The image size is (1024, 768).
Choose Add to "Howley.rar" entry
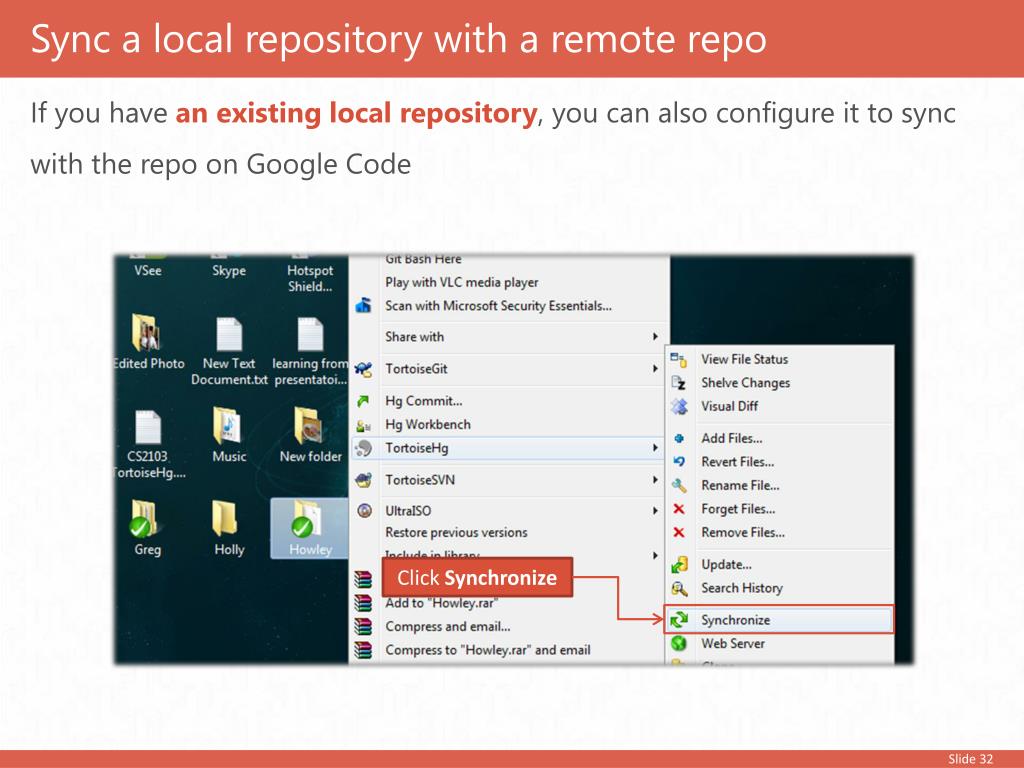coord(441,603)
